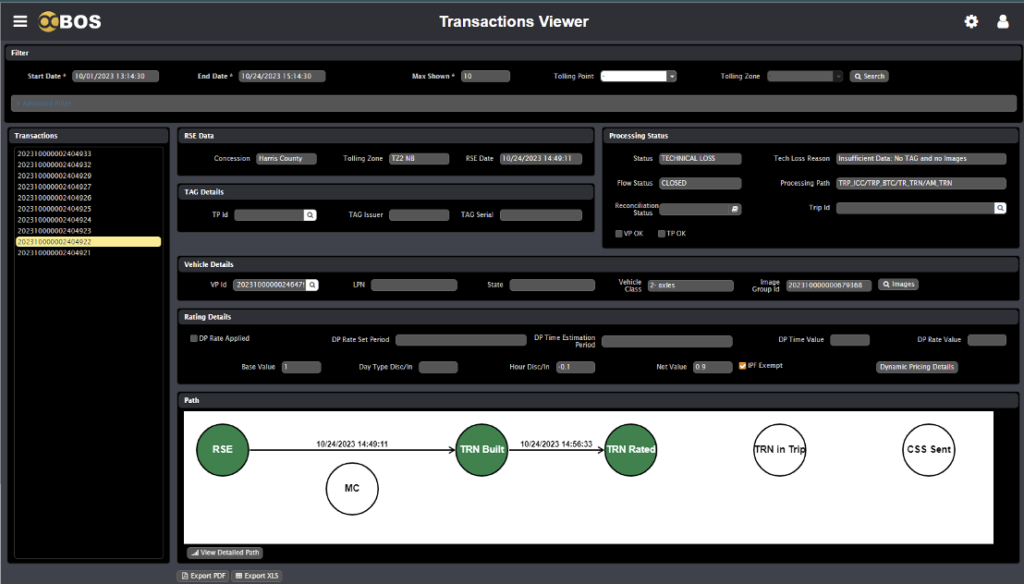This screenshot has width=1024, height=584.
Task: Select transaction 202310000002404933
Action: point(54,154)
